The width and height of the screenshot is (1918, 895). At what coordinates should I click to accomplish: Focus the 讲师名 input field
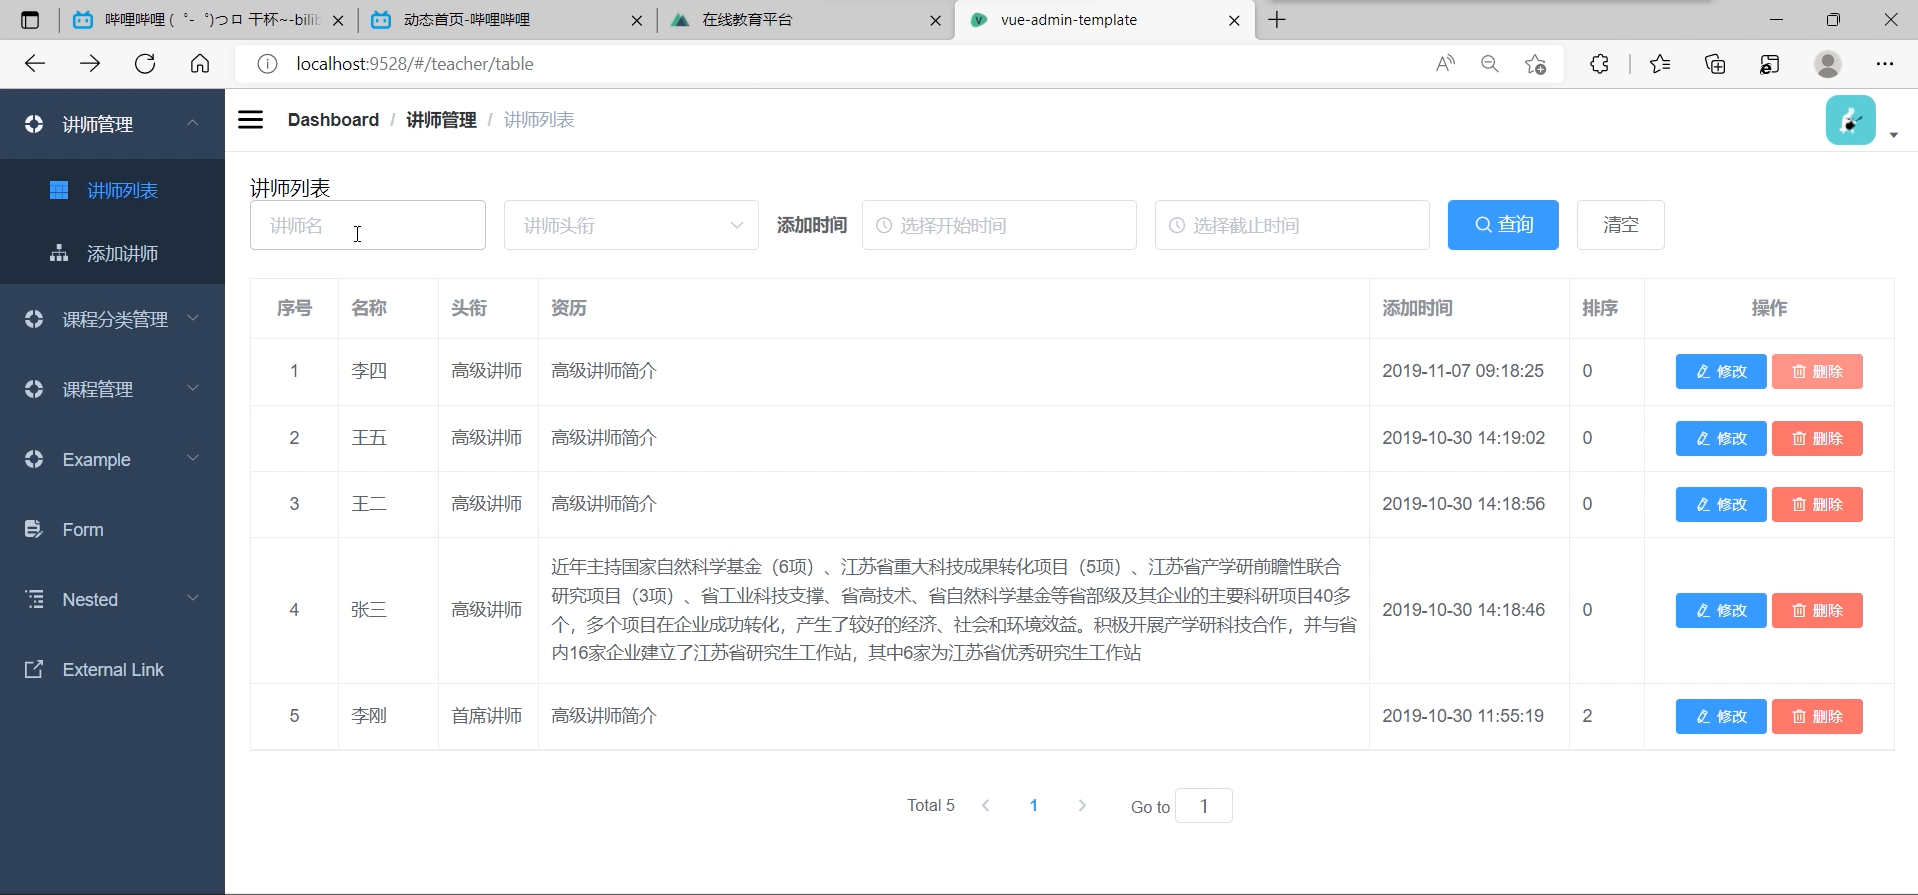point(368,225)
